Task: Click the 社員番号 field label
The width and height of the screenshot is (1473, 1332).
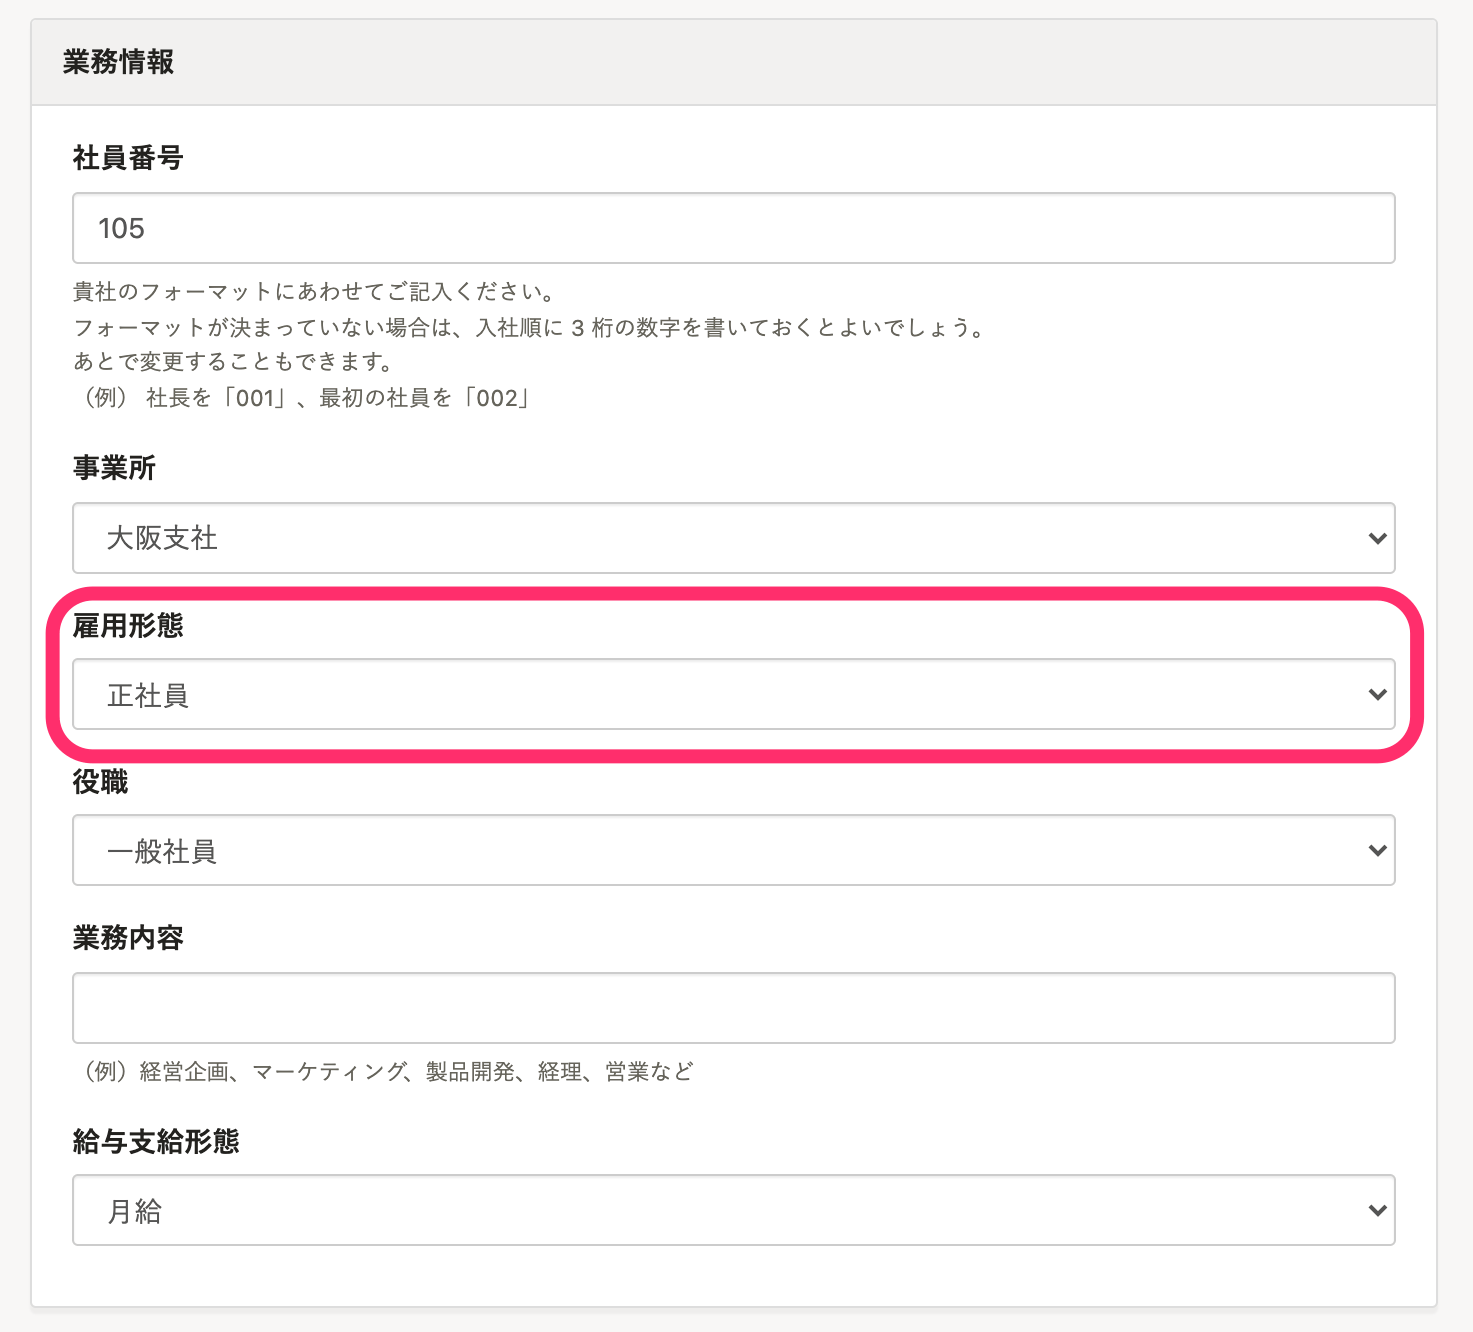Action: [128, 158]
